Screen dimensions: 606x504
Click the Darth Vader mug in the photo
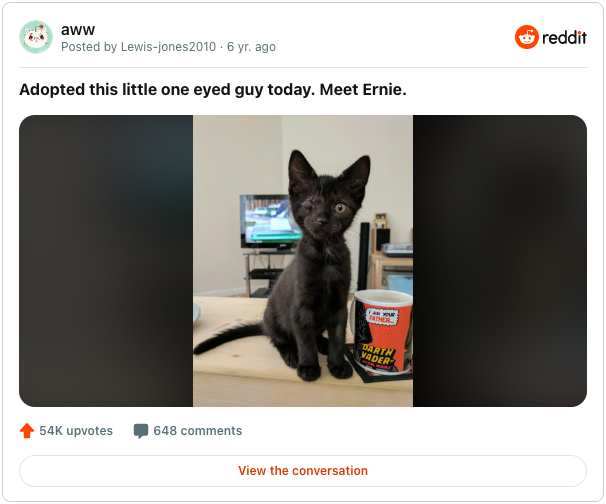point(383,332)
